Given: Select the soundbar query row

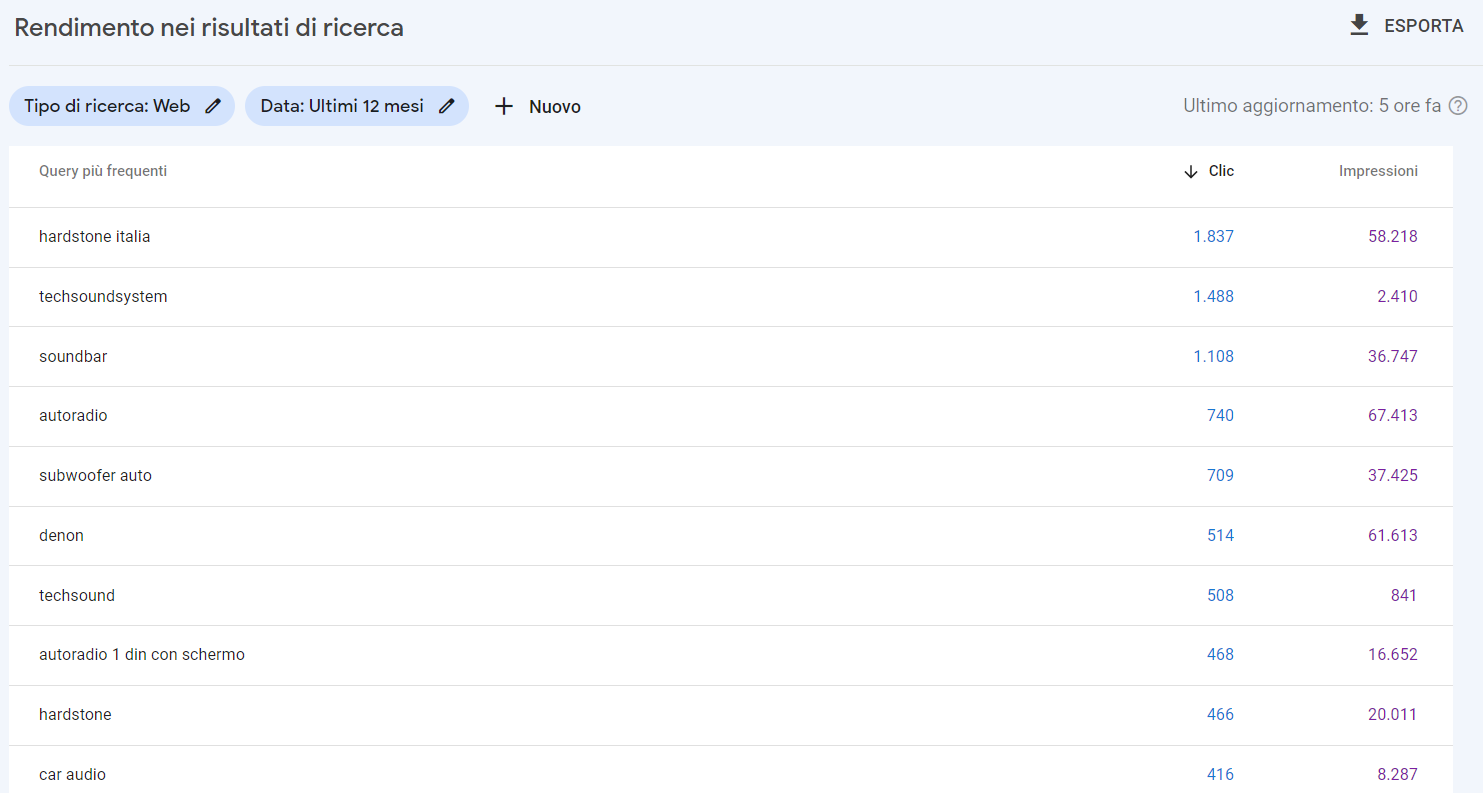Looking at the screenshot, I should point(731,356).
